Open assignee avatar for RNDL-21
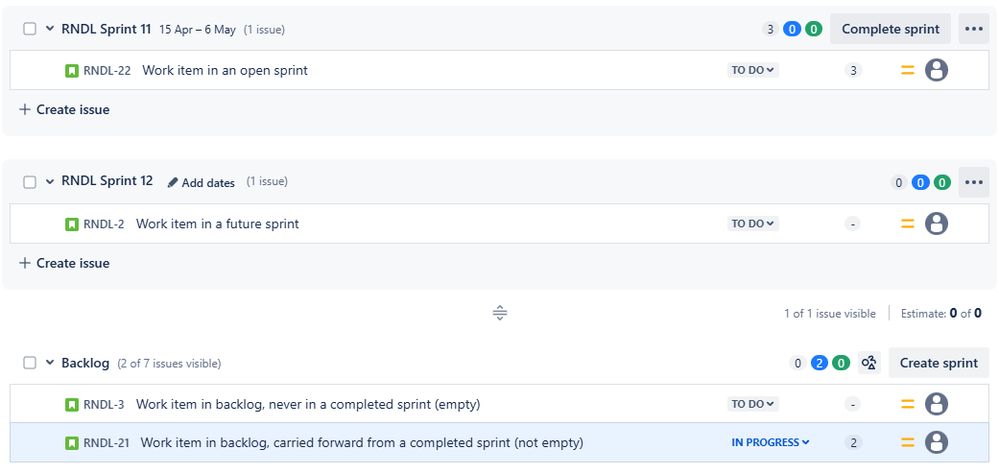Screen dimensions: 999x471 pyautogui.click(x=936, y=442)
